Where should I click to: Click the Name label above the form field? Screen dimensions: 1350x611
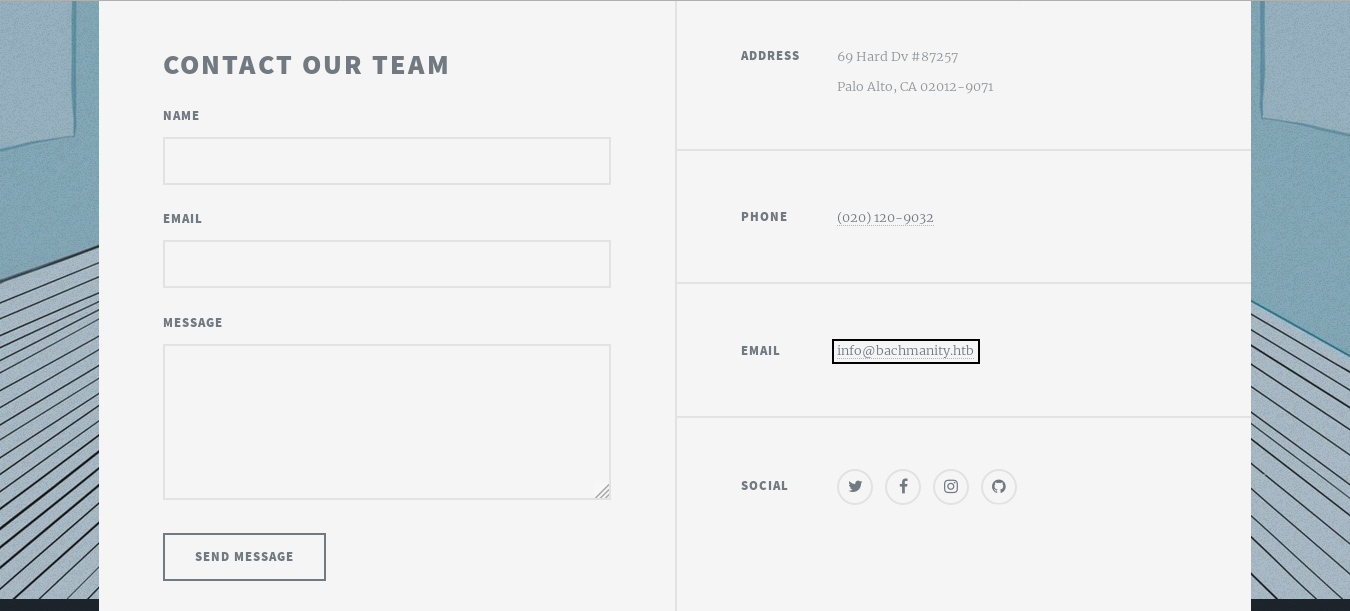tap(181, 116)
